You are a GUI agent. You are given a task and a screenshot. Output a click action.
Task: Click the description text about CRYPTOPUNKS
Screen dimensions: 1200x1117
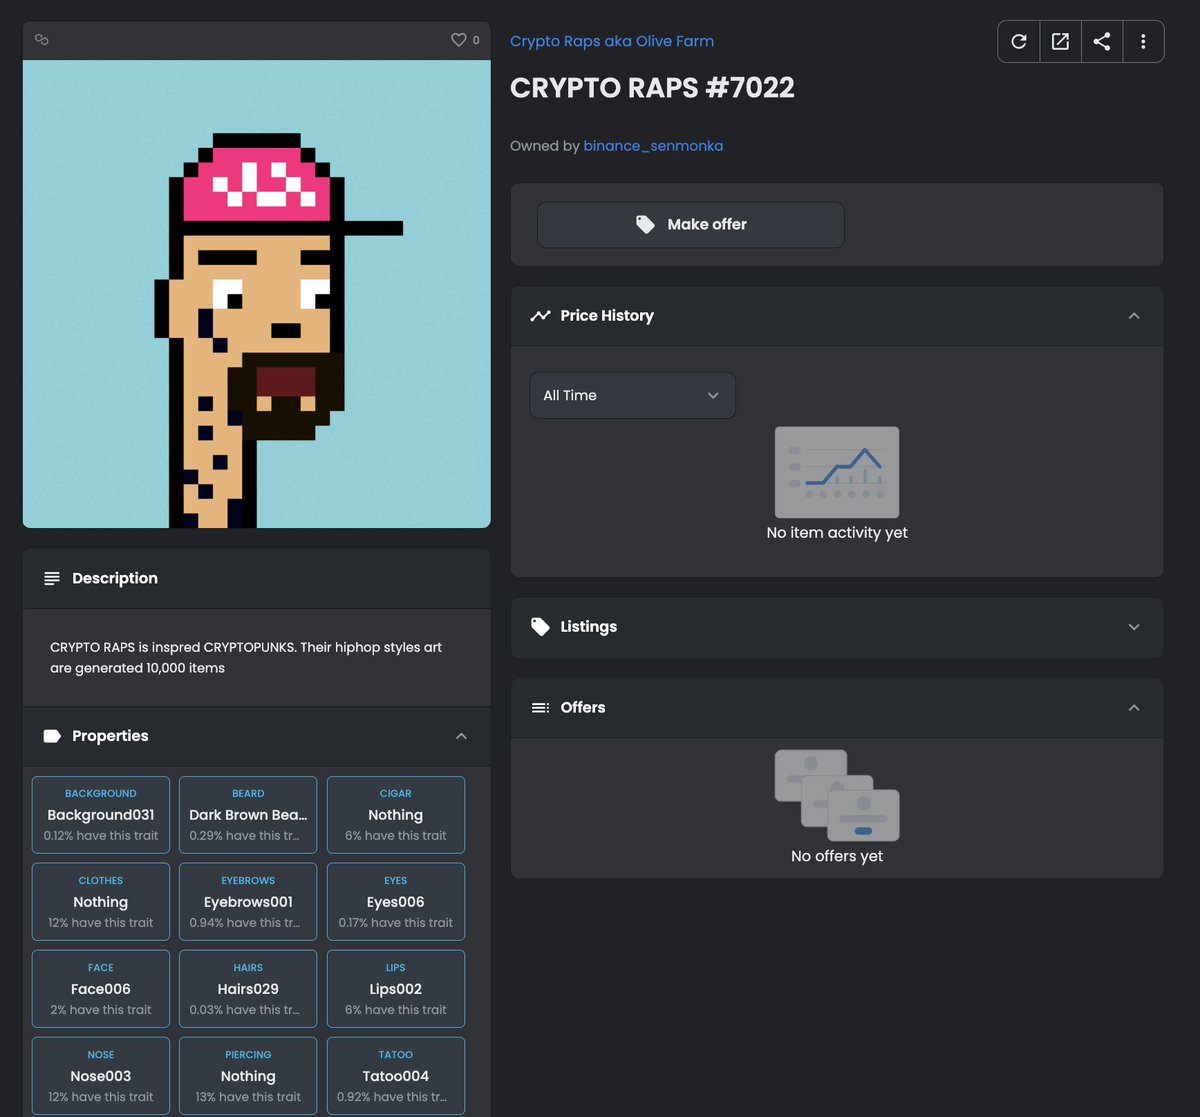pos(246,658)
